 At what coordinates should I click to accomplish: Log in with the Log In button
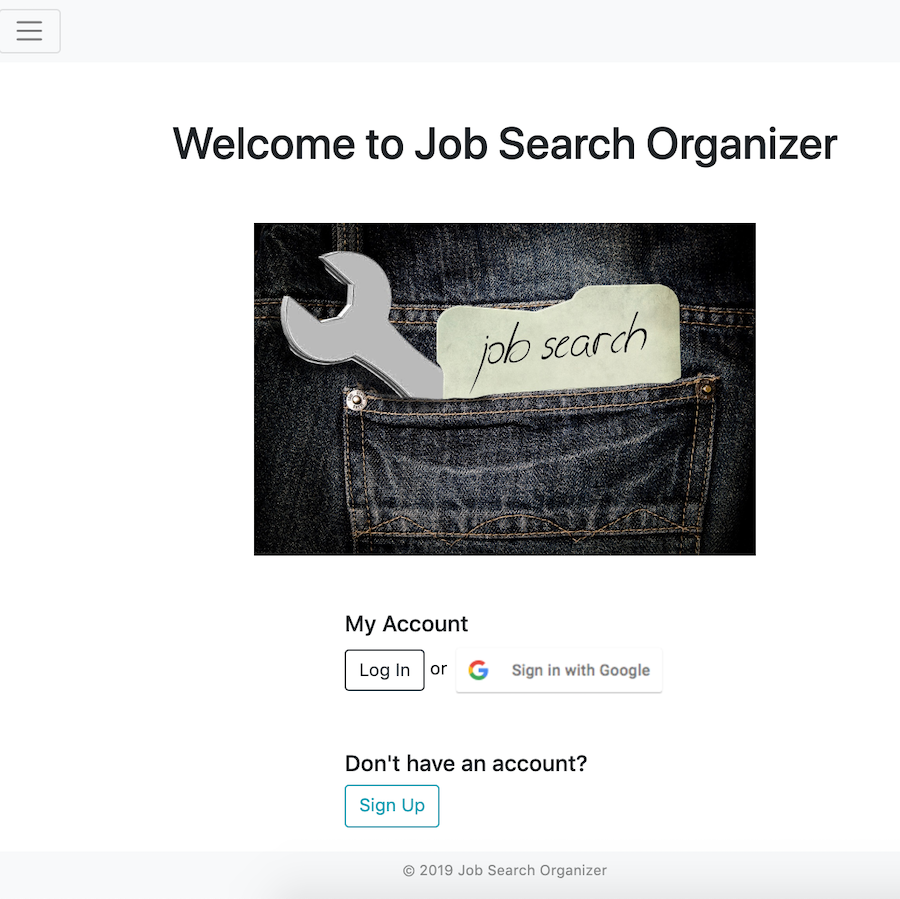[385, 670]
